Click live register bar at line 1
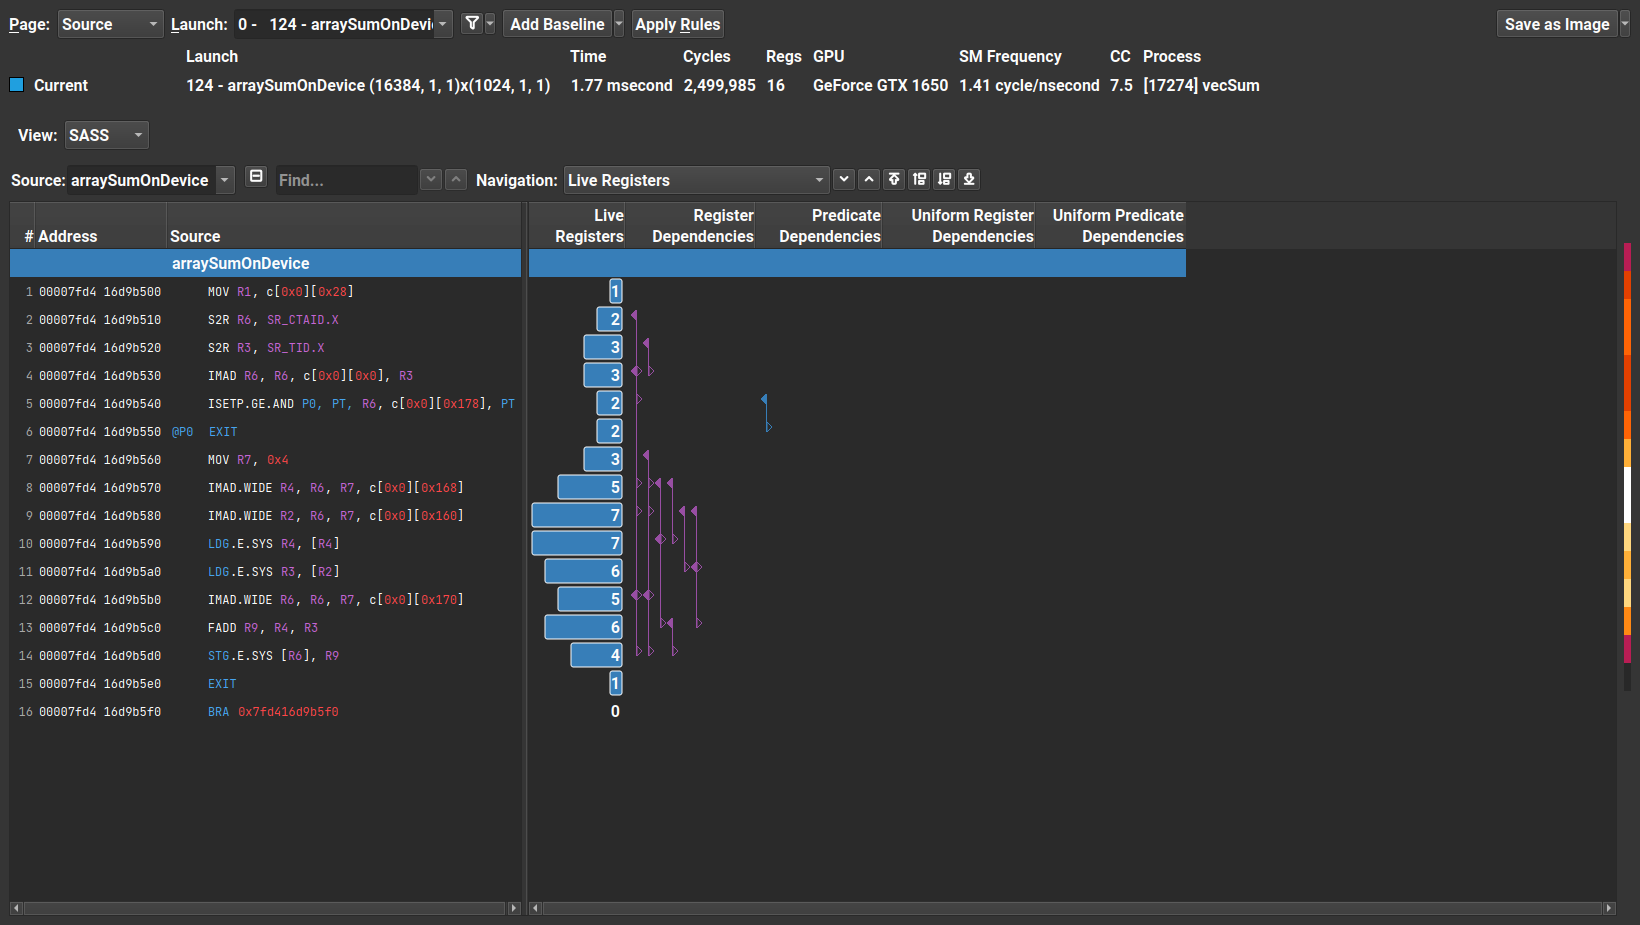The image size is (1640, 925). point(616,291)
